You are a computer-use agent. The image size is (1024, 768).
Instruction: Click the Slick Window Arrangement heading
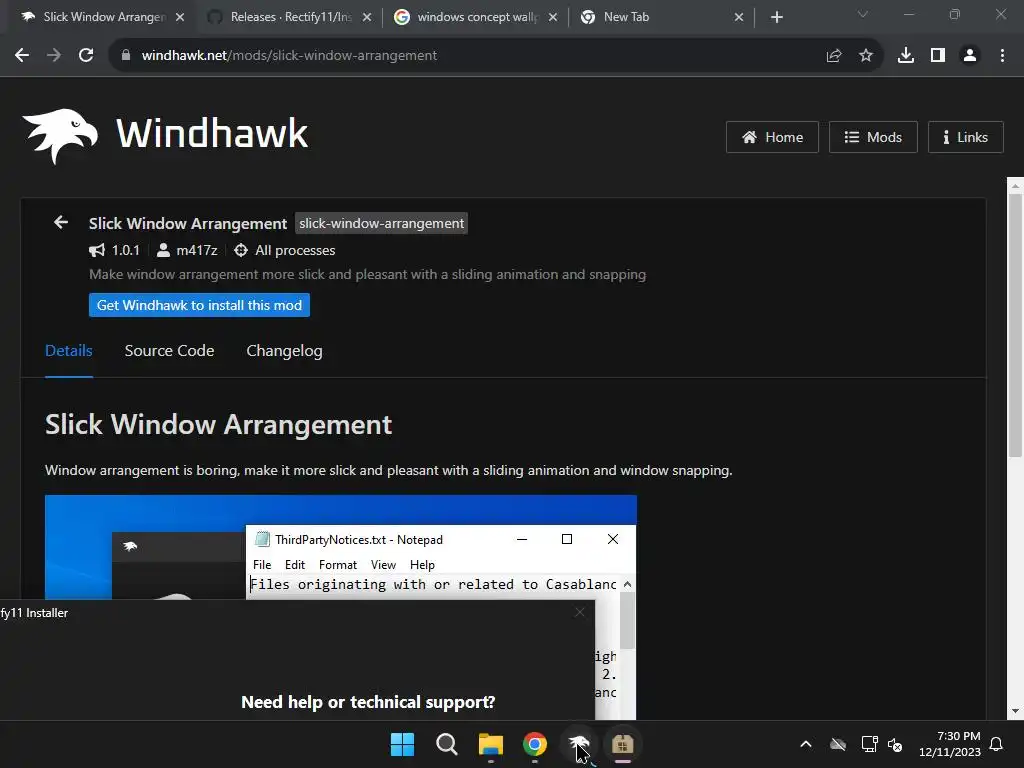click(218, 425)
